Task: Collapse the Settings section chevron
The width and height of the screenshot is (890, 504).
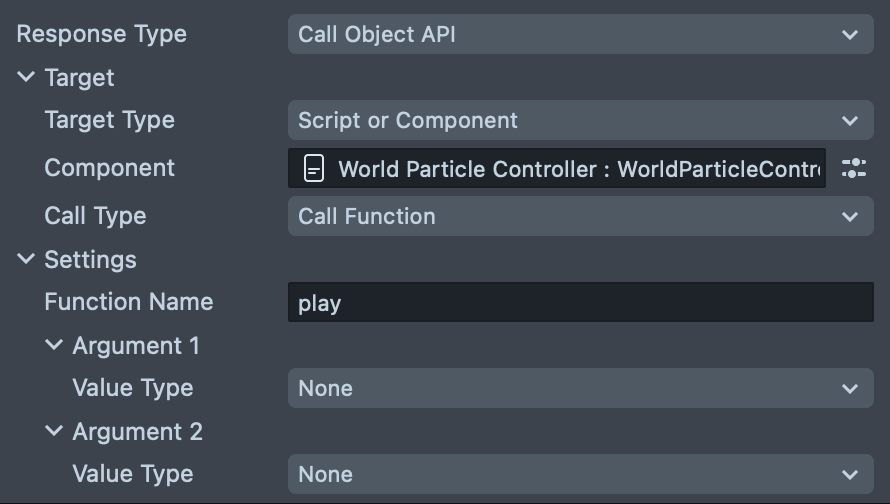Action: pyautogui.click(x=26, y=260)
